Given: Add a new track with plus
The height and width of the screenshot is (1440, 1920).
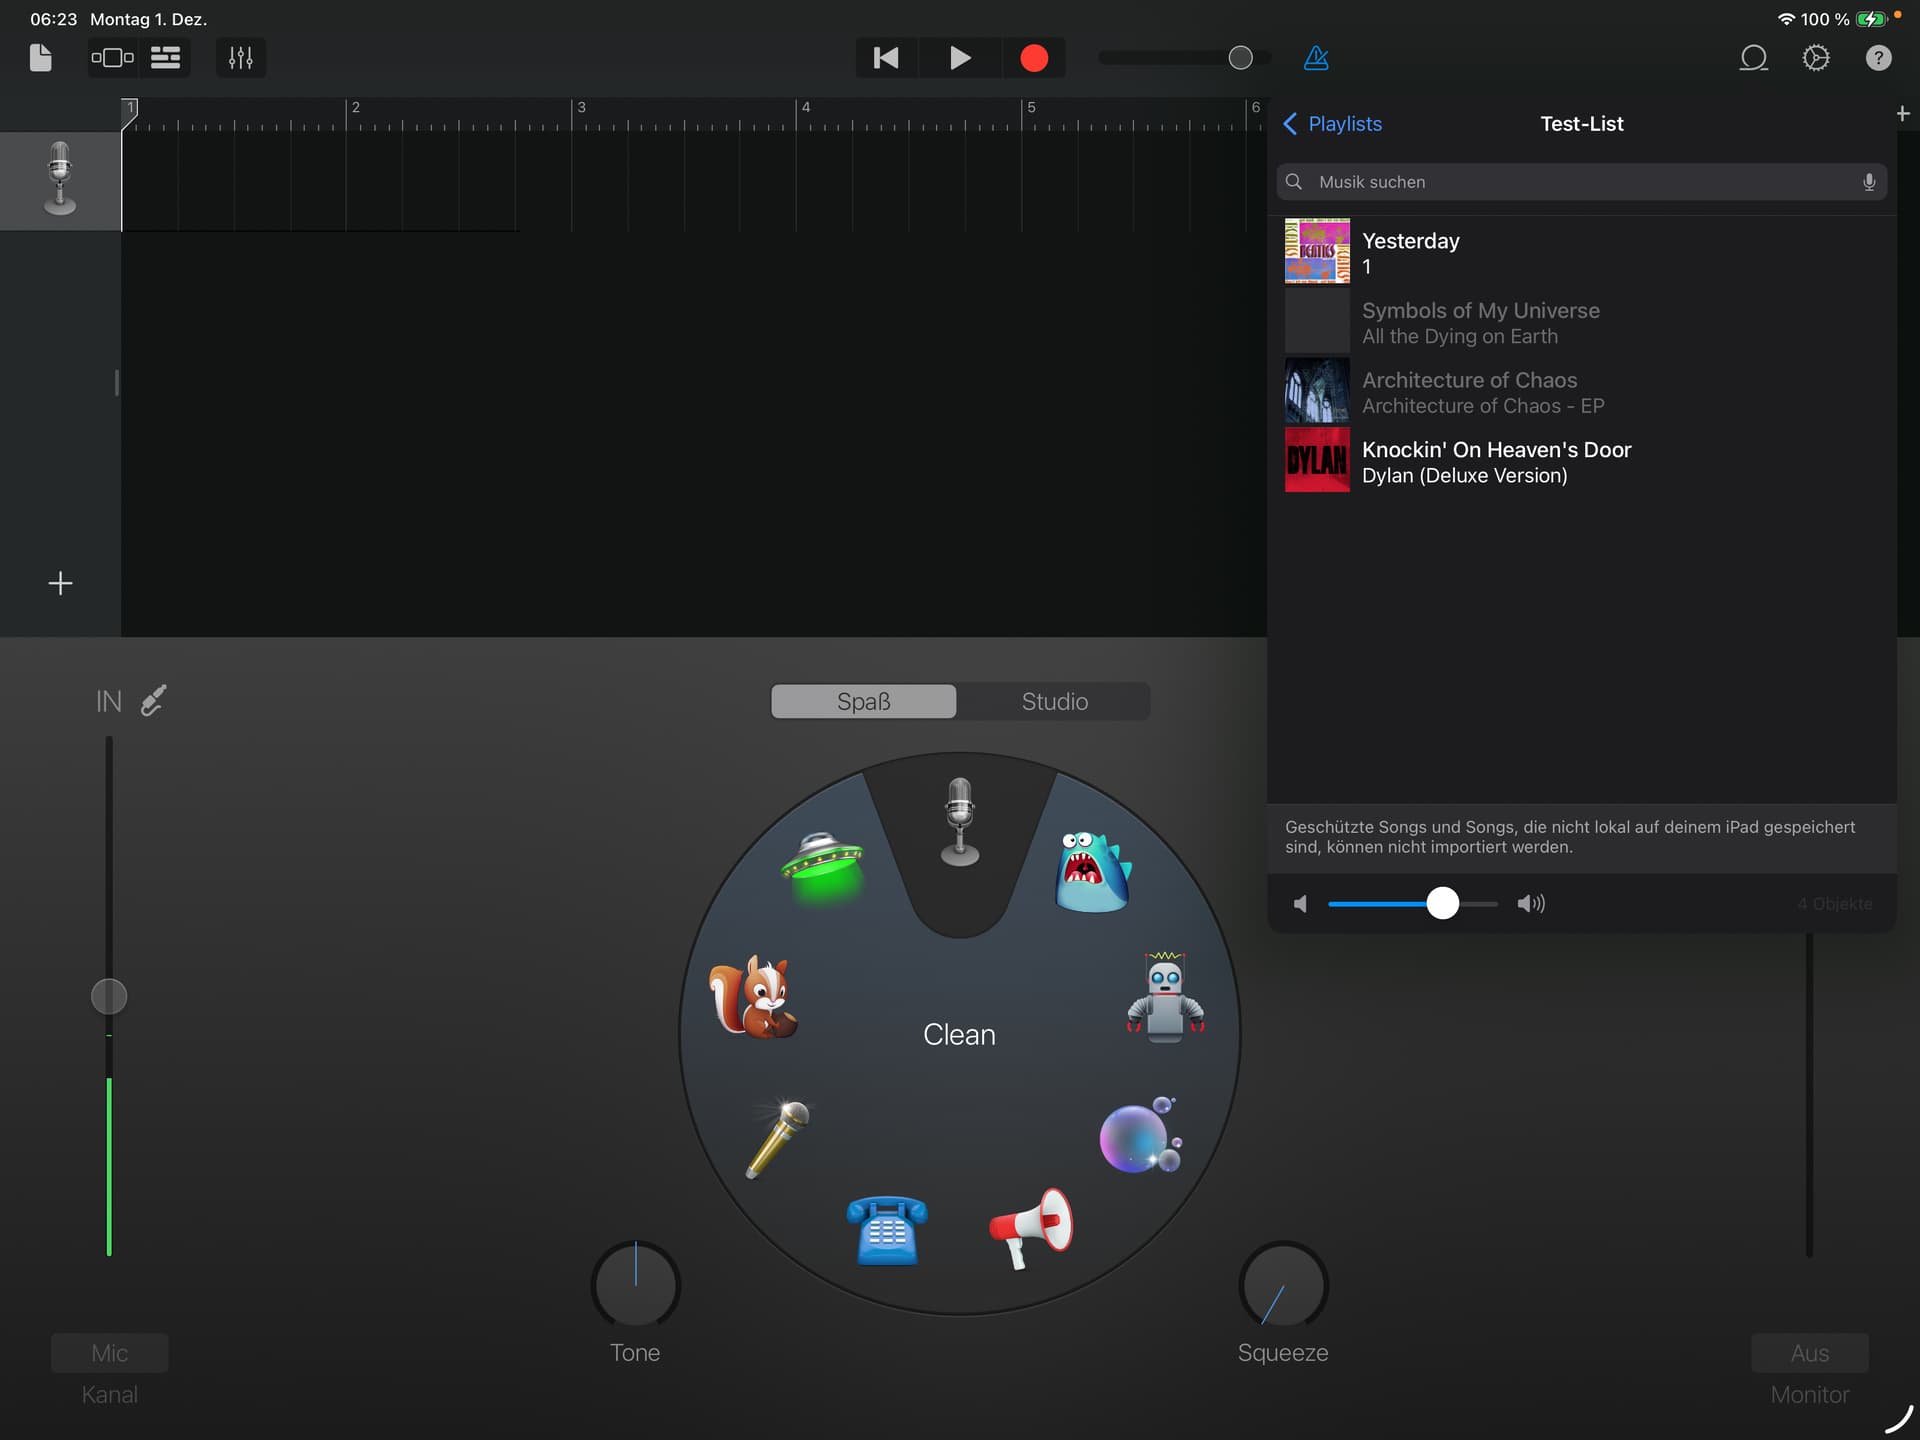Looking at the screenshot, I should pos(60,583).
